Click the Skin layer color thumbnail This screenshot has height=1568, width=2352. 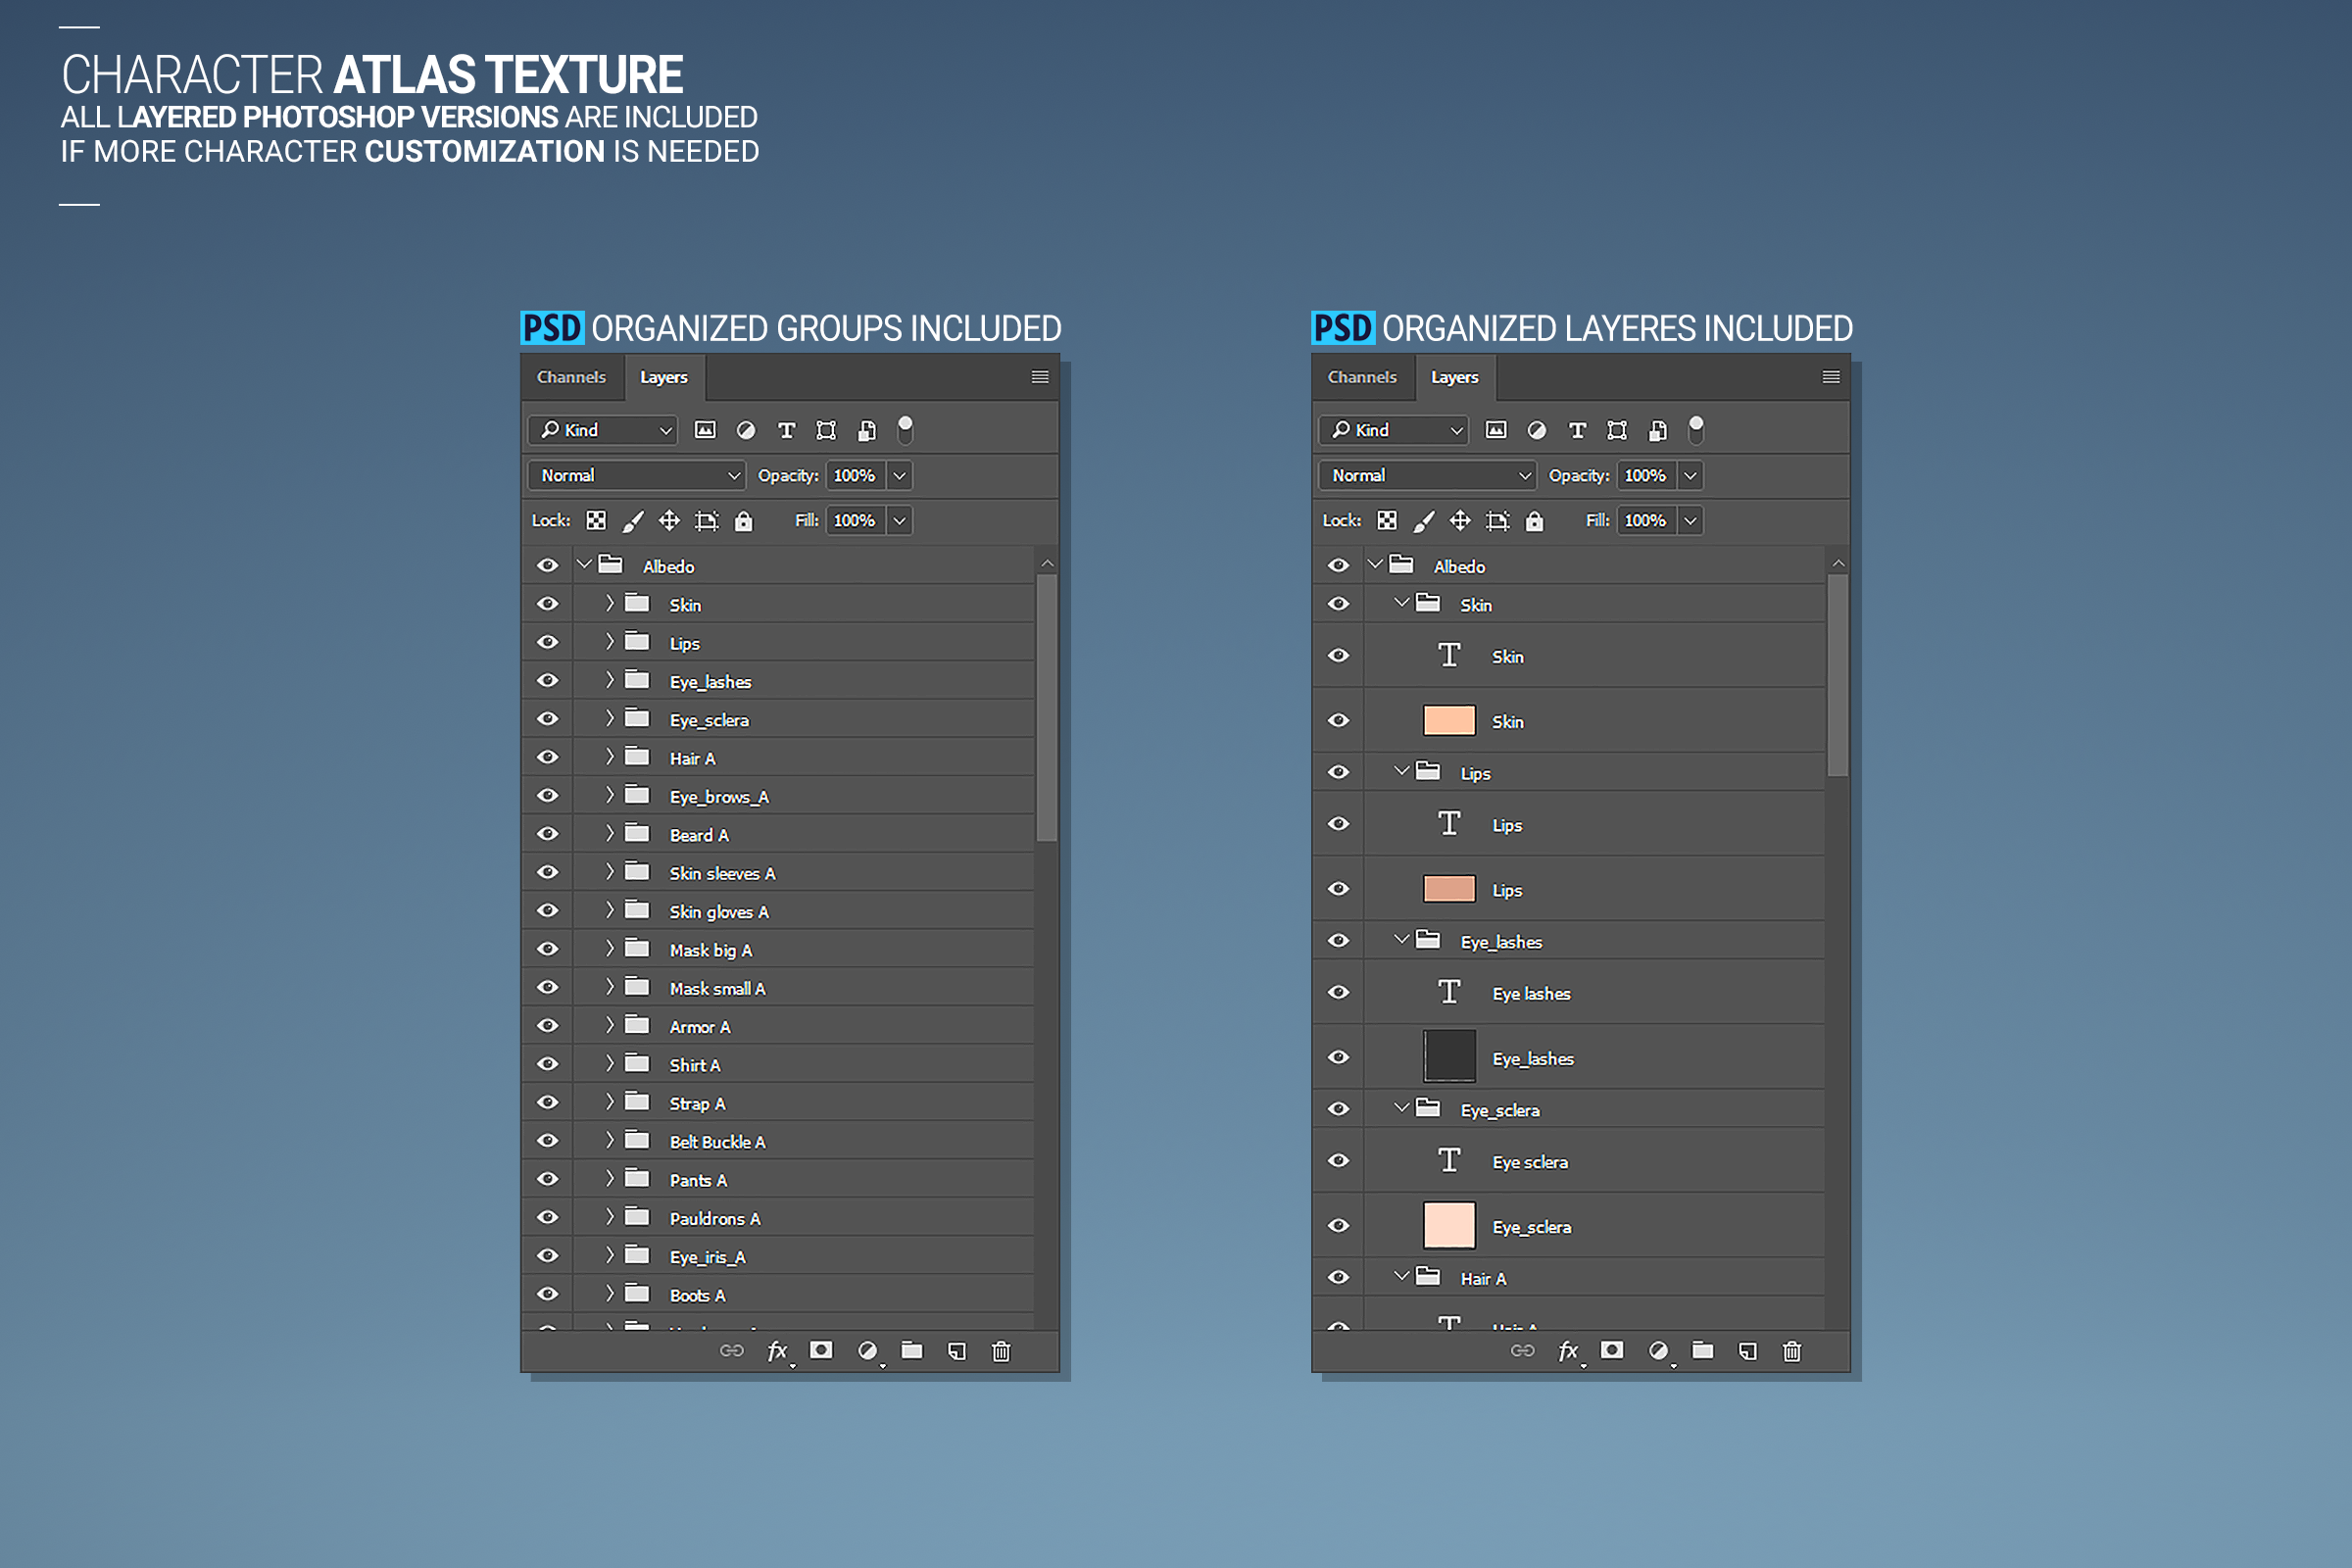[x=1449, y=721]
